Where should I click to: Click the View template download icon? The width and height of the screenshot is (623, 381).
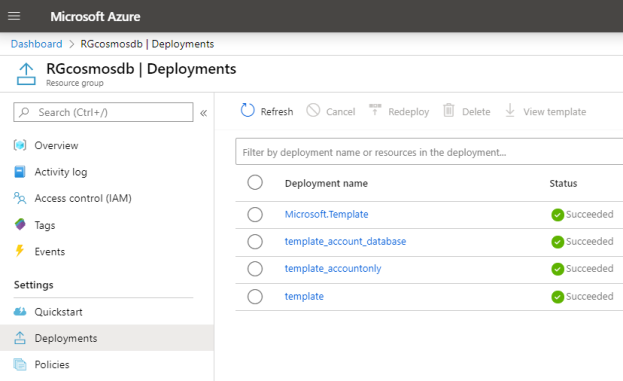[510, 110]
